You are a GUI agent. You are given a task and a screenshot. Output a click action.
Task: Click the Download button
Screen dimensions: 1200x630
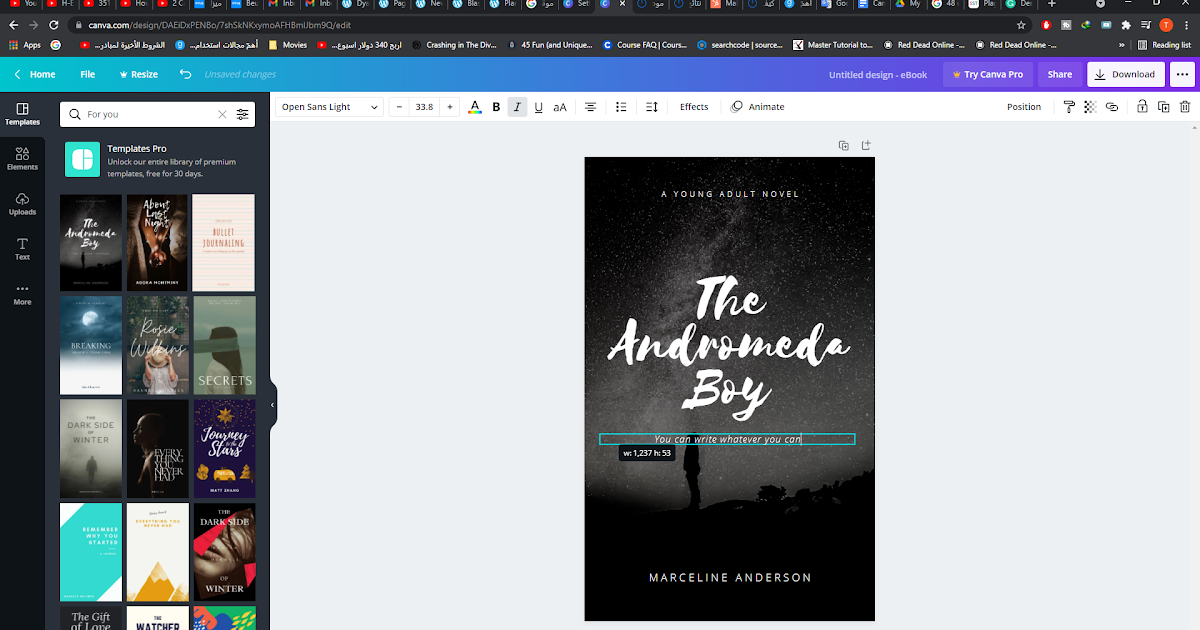pos(1125,74)
